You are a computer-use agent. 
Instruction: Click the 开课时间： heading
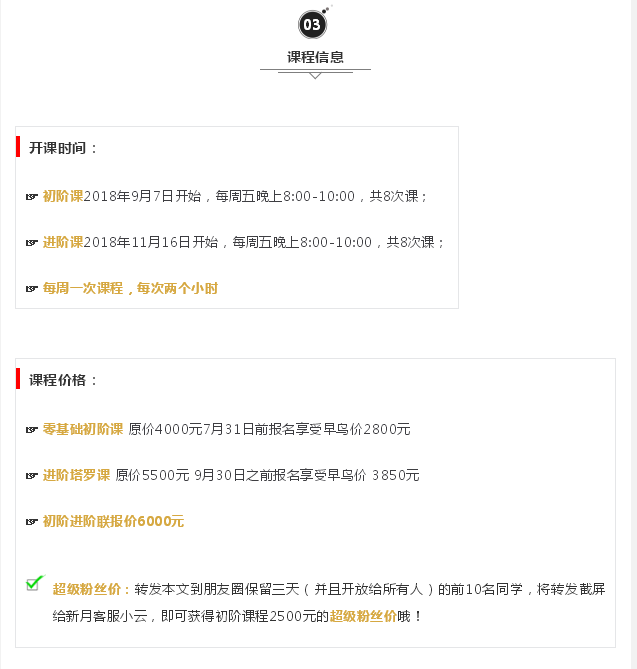point(63,148)
